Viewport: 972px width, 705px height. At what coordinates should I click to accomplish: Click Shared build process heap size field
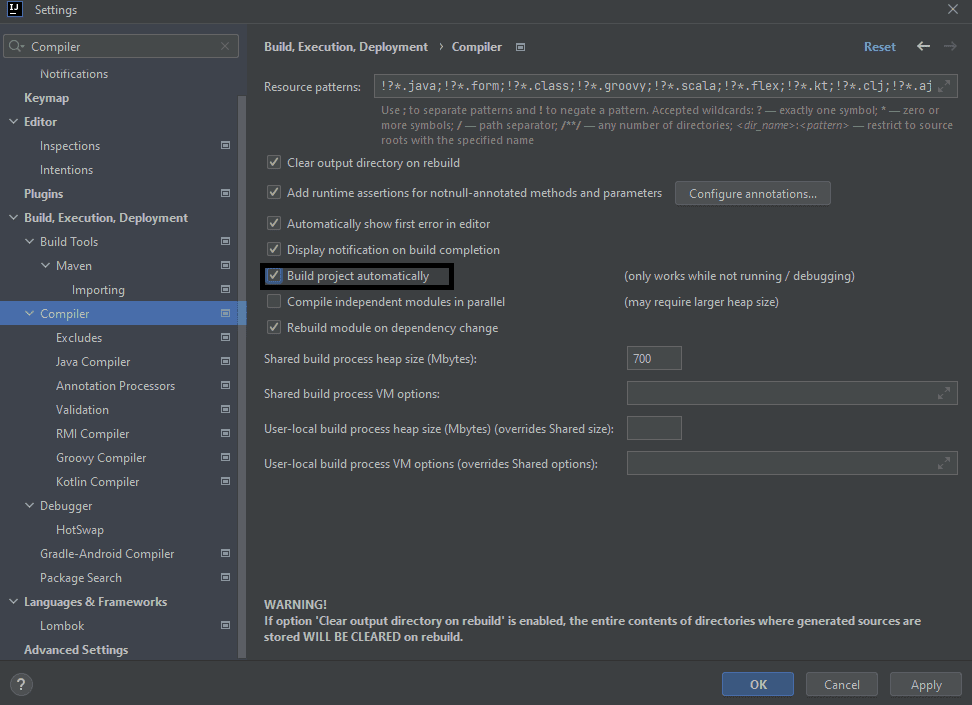(x=654, y=358)
